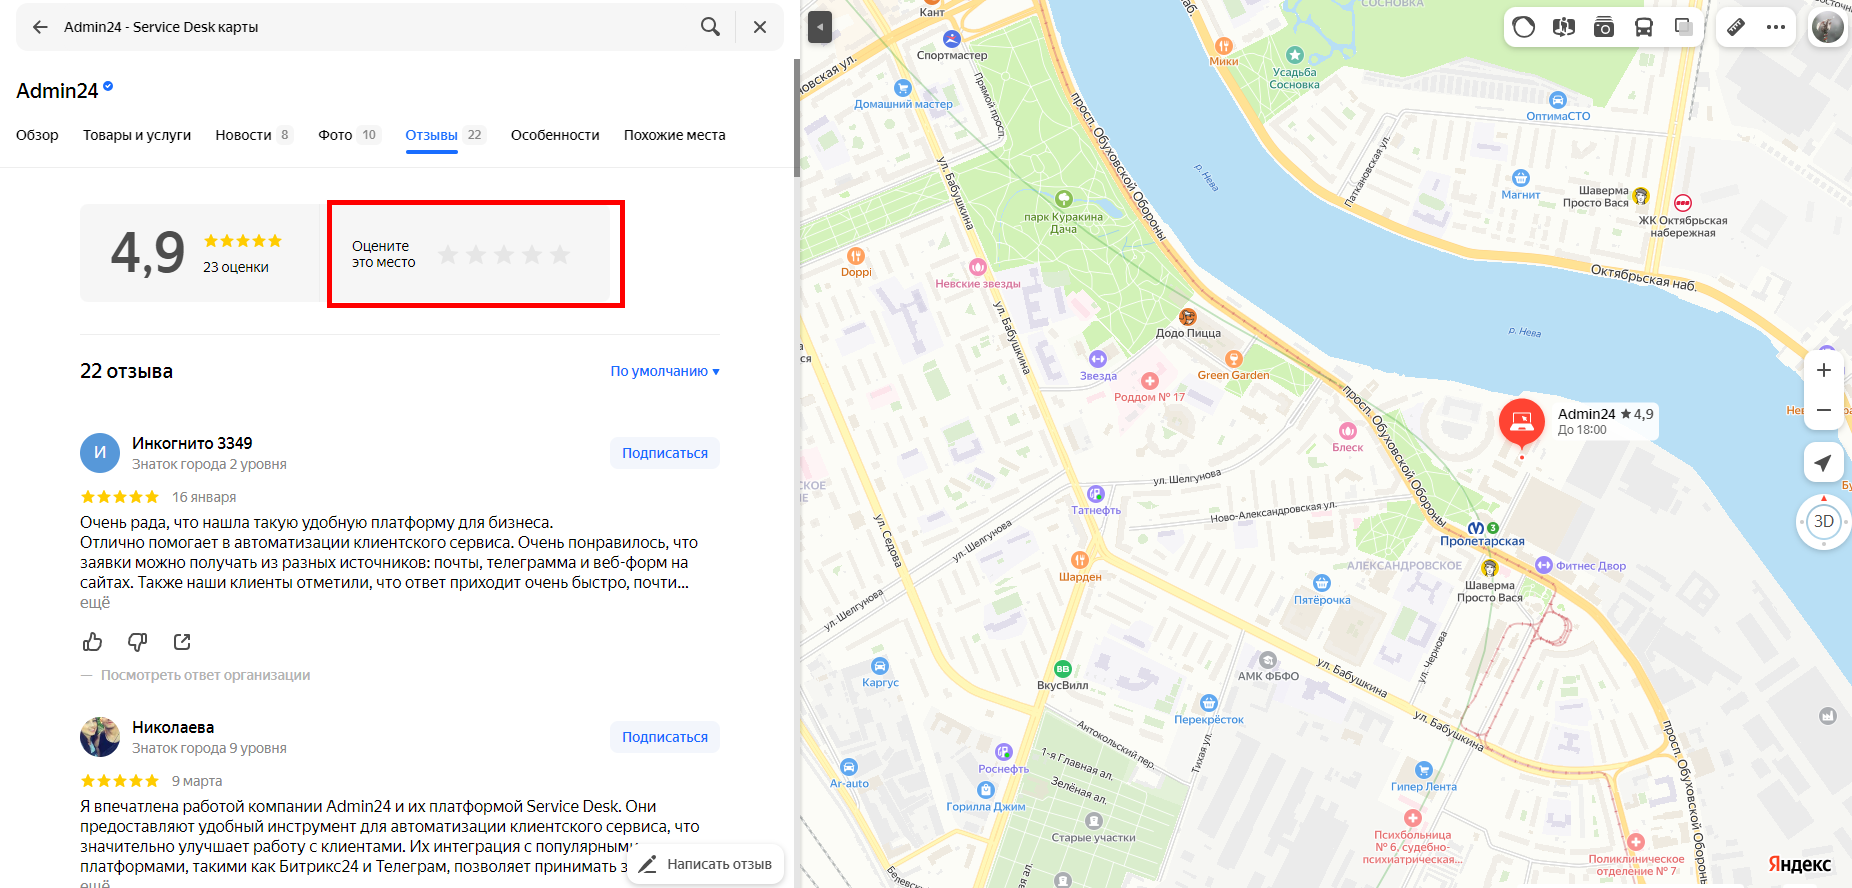Open the map layers selector
1852x888 pixels.
(x=1684, y=27)
